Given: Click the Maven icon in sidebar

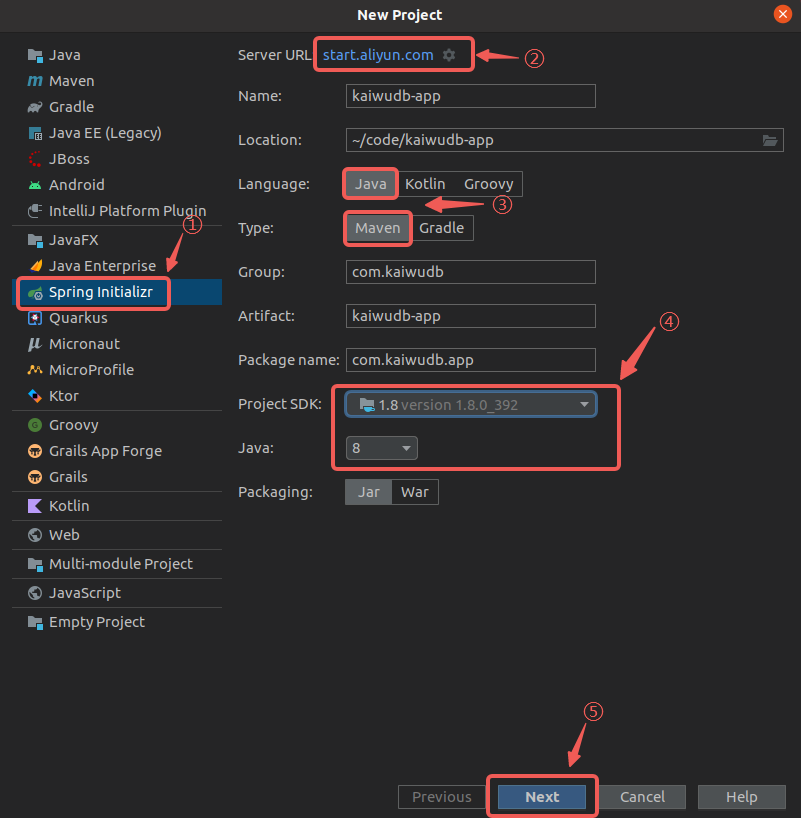Looking at the screenshot, I should (x=35, y=81).
